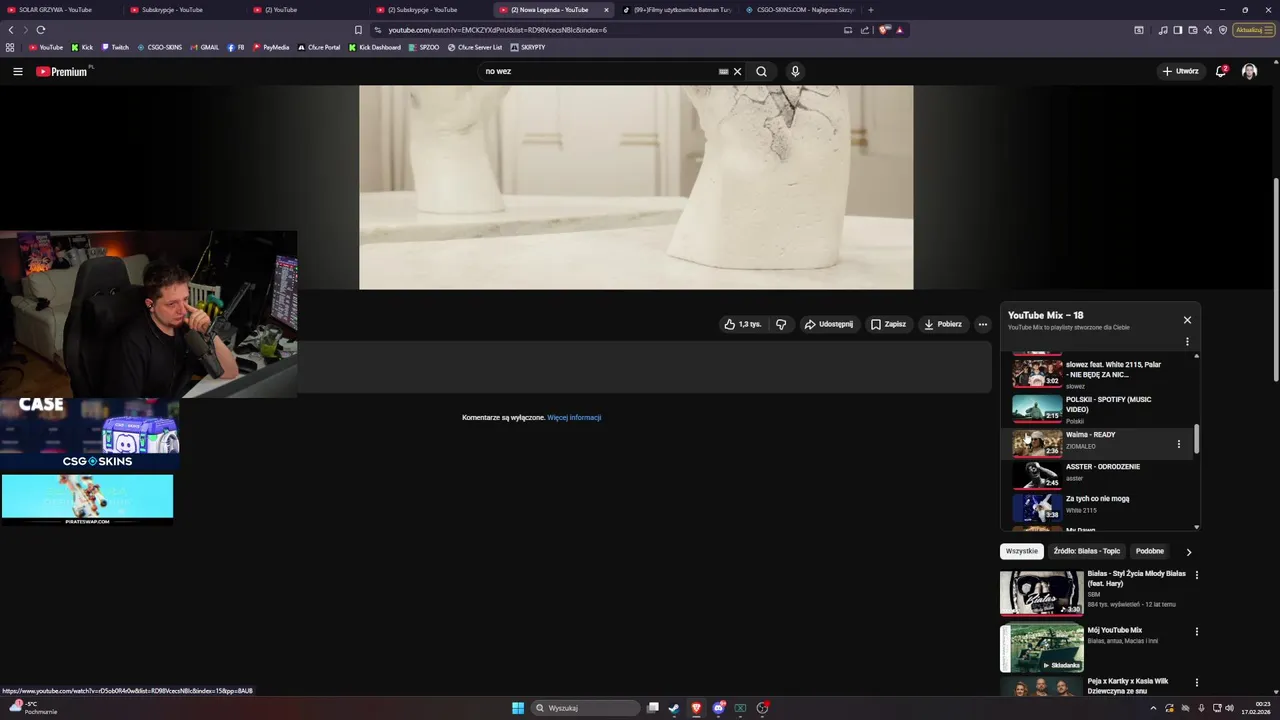
Task: Select Wszystkie filter chip
Action: (1022, 551)
